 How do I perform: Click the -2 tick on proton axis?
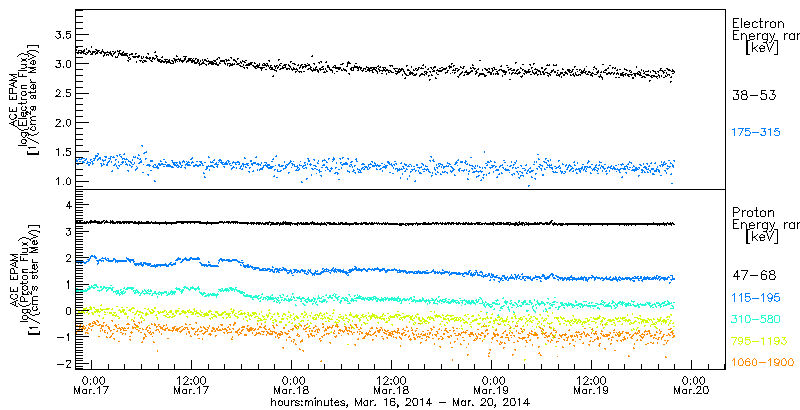coord(62,364)
